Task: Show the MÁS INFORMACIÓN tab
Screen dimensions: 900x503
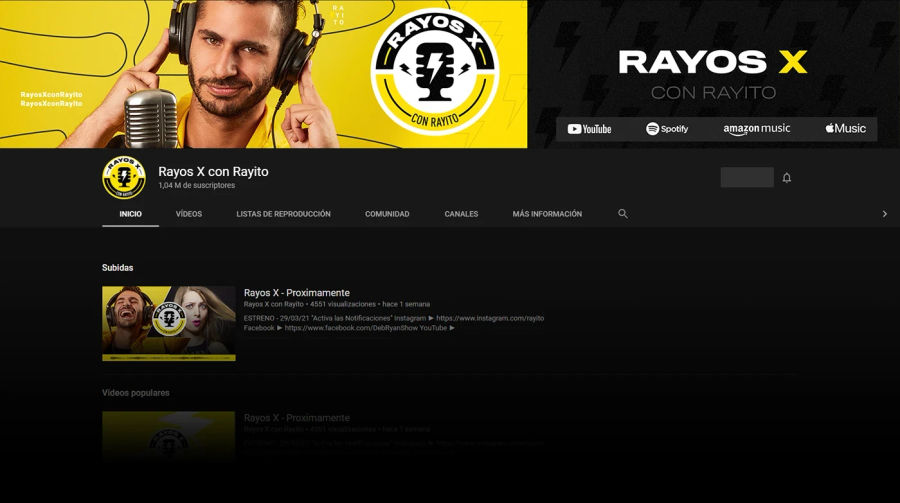Action: click(547, 214)
